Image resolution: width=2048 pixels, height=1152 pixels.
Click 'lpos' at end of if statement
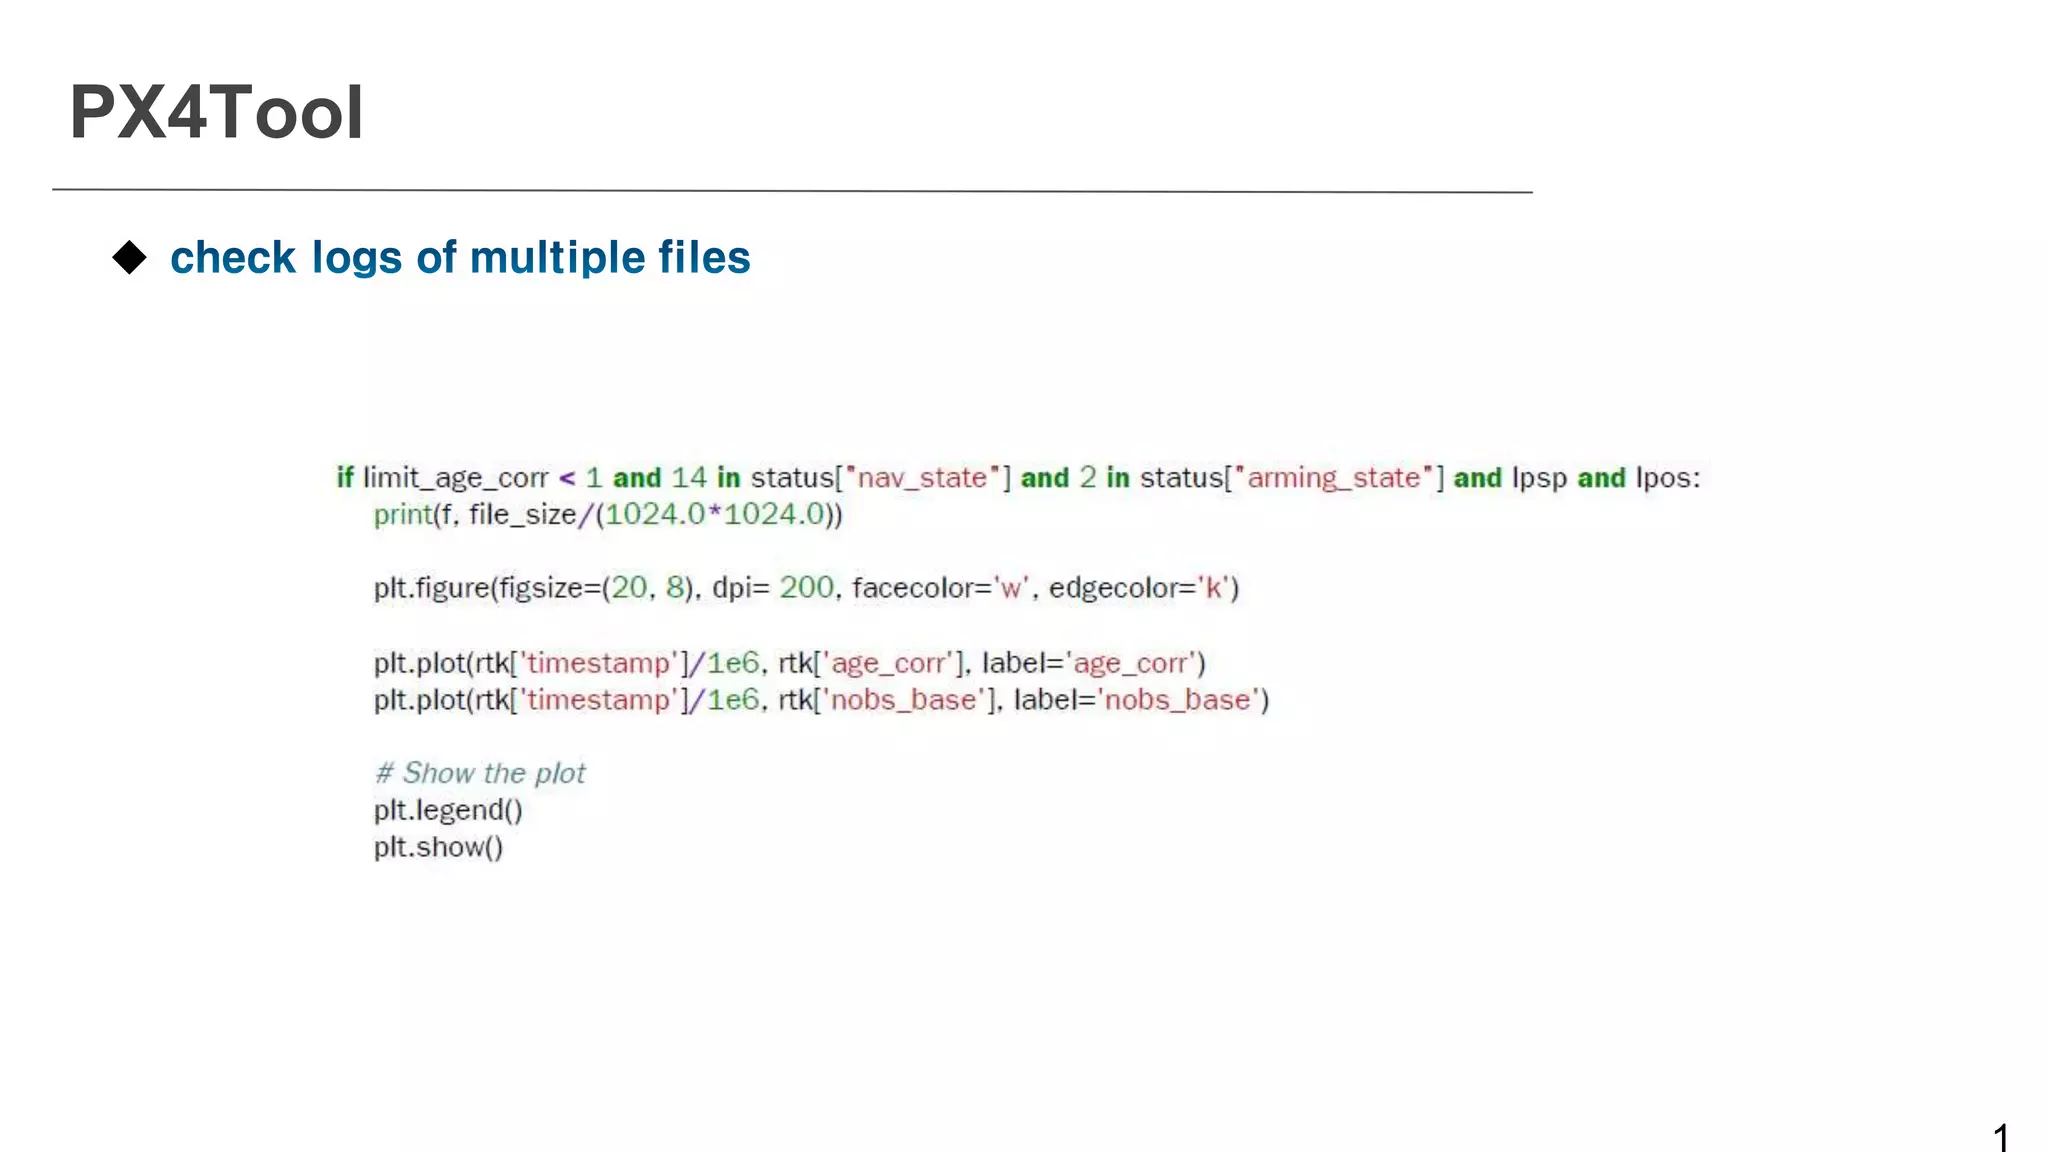click(x=1665, y=478)
